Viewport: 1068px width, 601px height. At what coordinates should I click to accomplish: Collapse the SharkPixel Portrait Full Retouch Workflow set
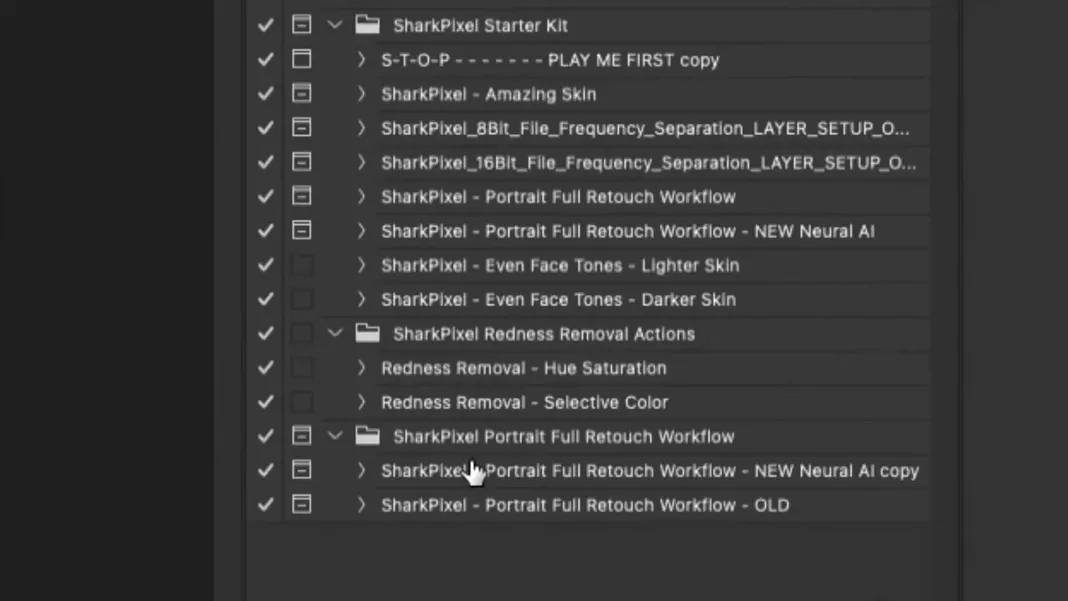pyautogui.click(x=334, y=435)
